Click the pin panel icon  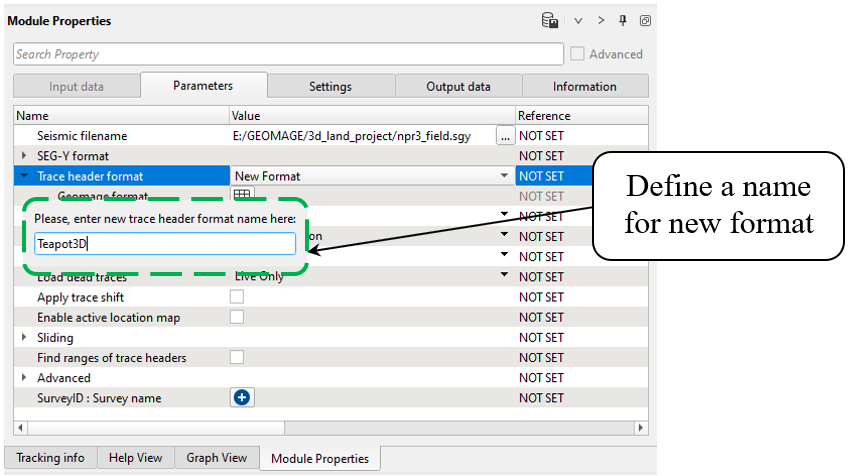[x=623, y=21]
